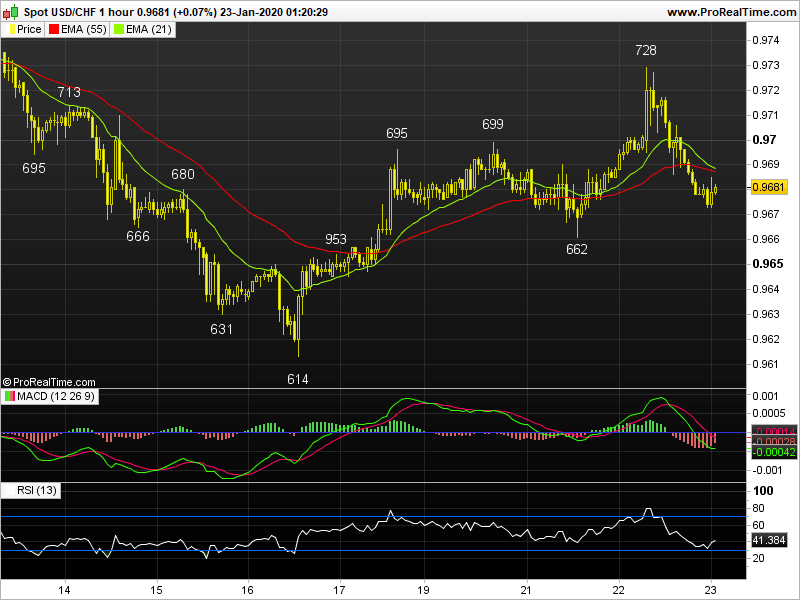
Task: Click the red color swatch next to EMA (55)
Action: [x=52, y=29]
